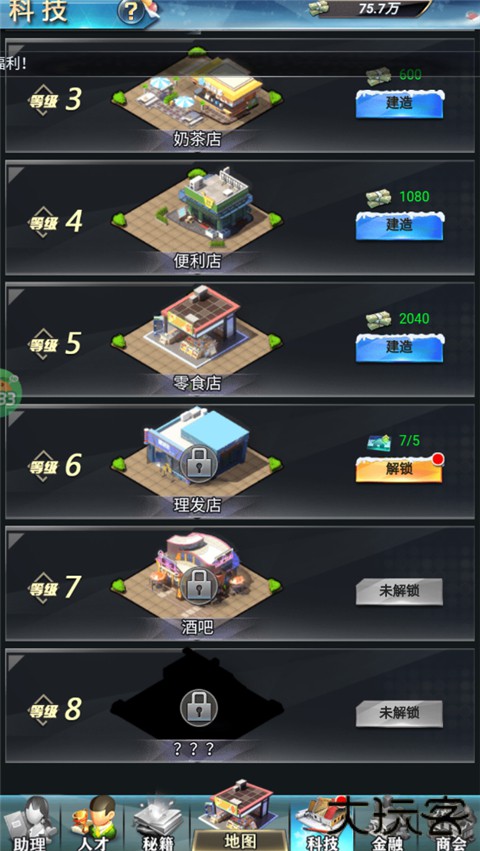Click the 未解锁 button for level 8
480x851 pixels.
(399, 714)
